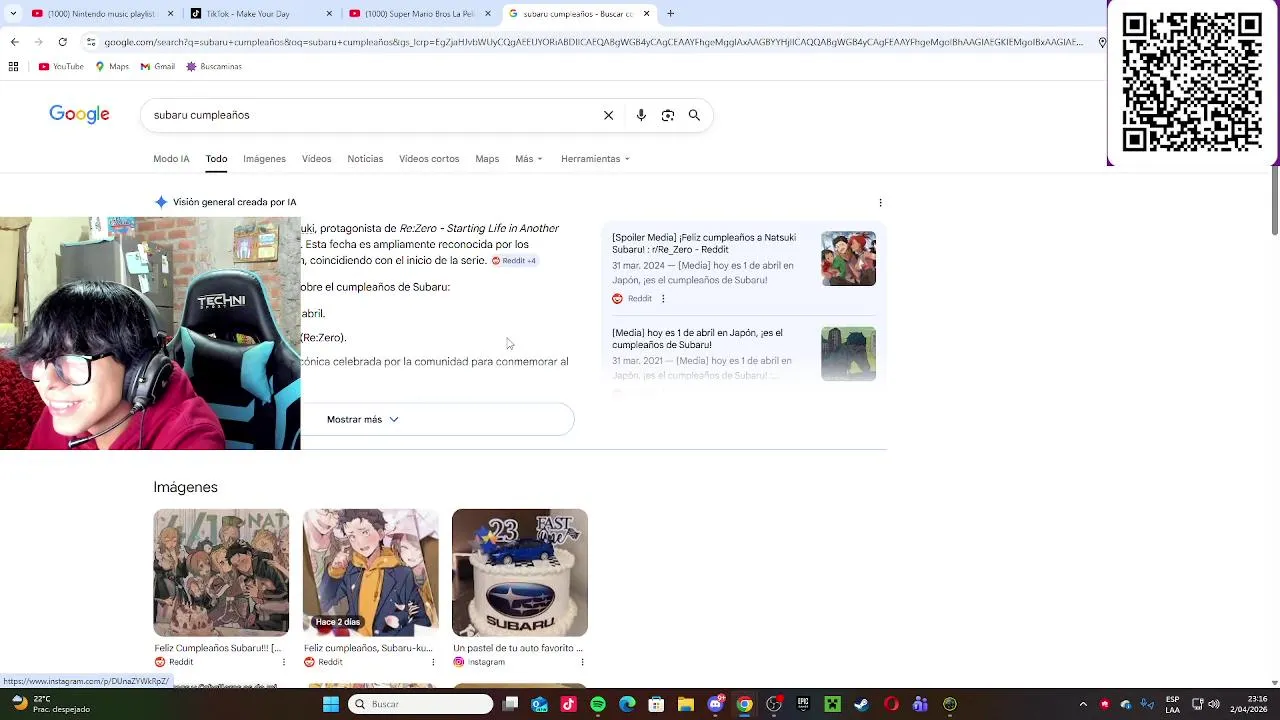Open the 'Hace 2 días' Subaru fanart thumbnail
Viewport: 1280px width, 720px height.
point(370,573)
